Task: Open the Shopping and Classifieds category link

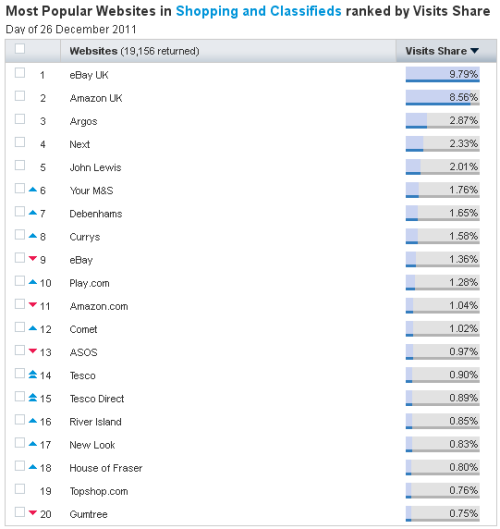Action: 258,11
